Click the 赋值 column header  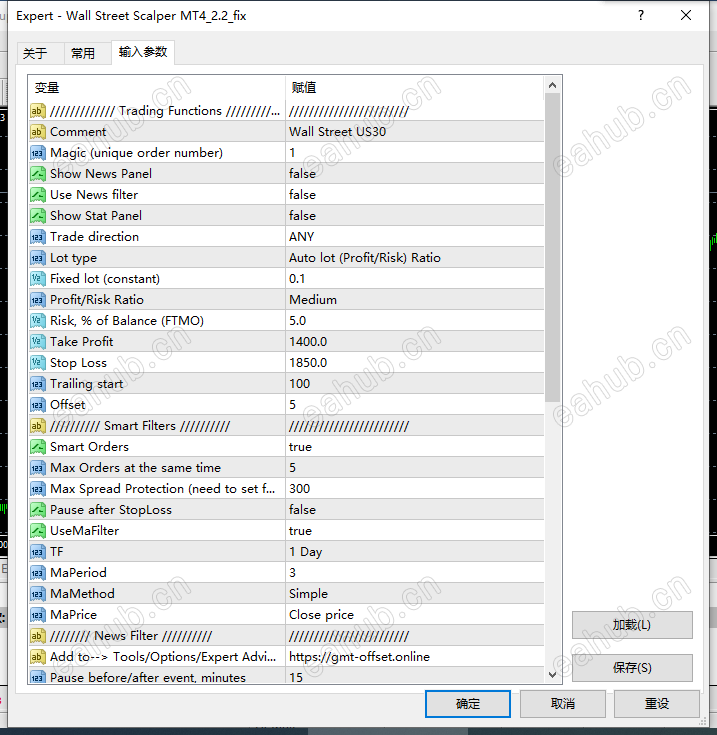[x=415, y=88]
